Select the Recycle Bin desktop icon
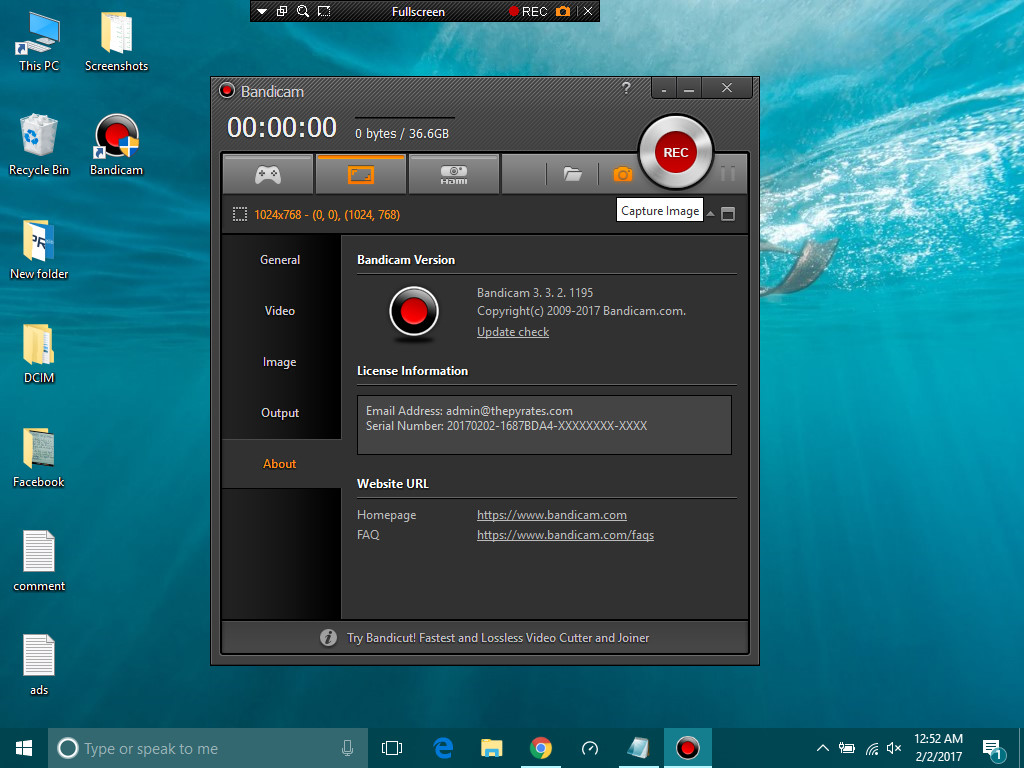This screenshot has width=1024, height=768. [39, 146]
